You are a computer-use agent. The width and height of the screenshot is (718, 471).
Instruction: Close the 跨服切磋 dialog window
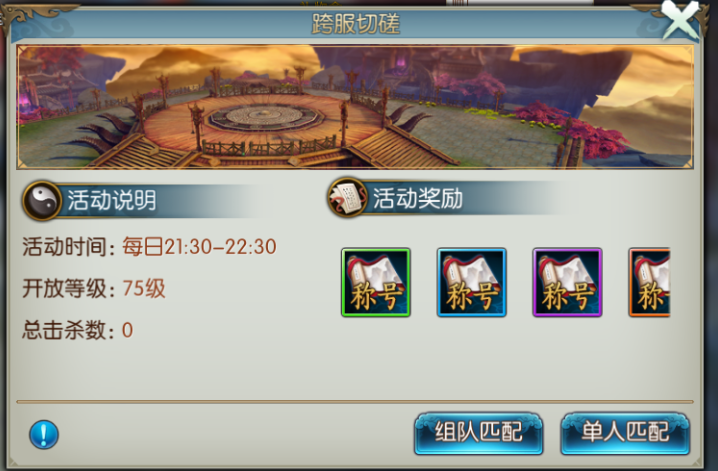click(x=680, y=20)
